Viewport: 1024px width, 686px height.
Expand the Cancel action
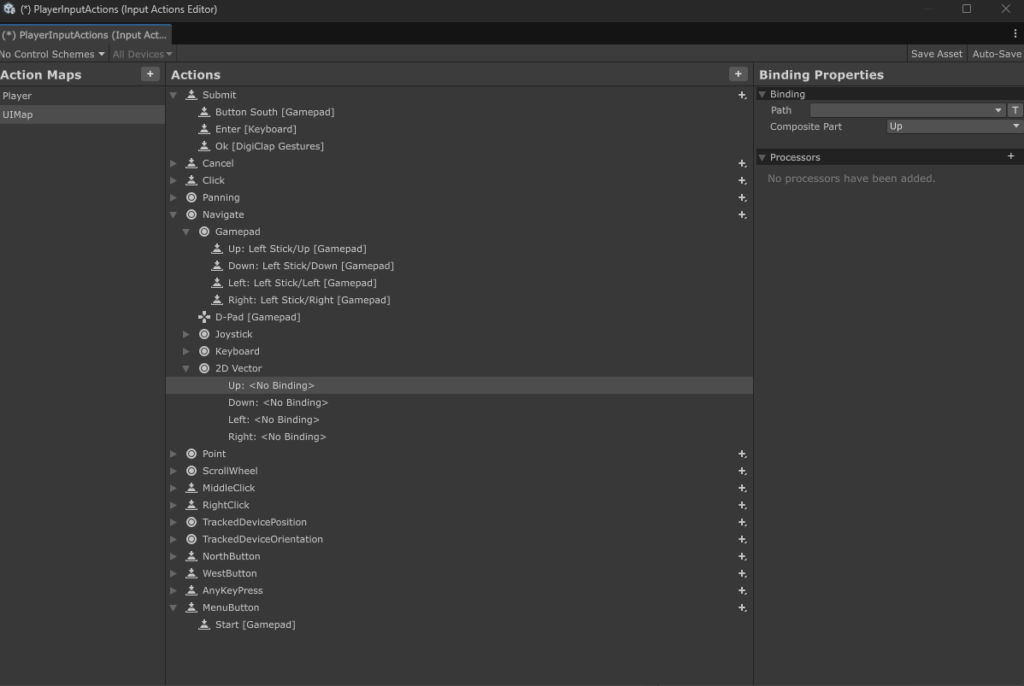coord(174,163)
